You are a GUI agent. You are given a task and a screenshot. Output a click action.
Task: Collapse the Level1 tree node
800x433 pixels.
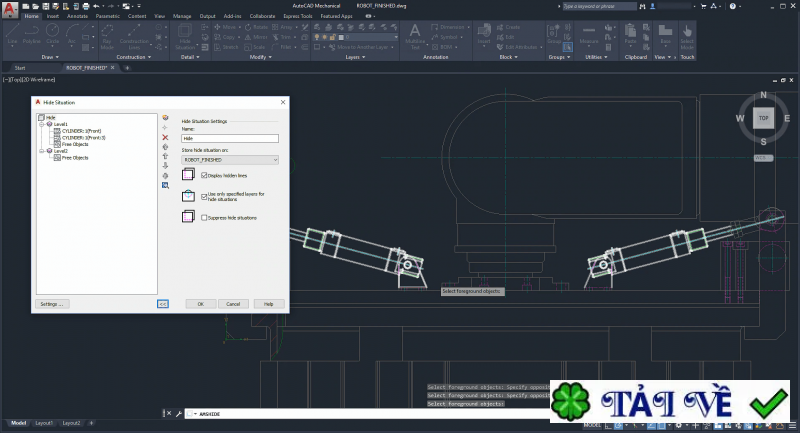(41, 124)
